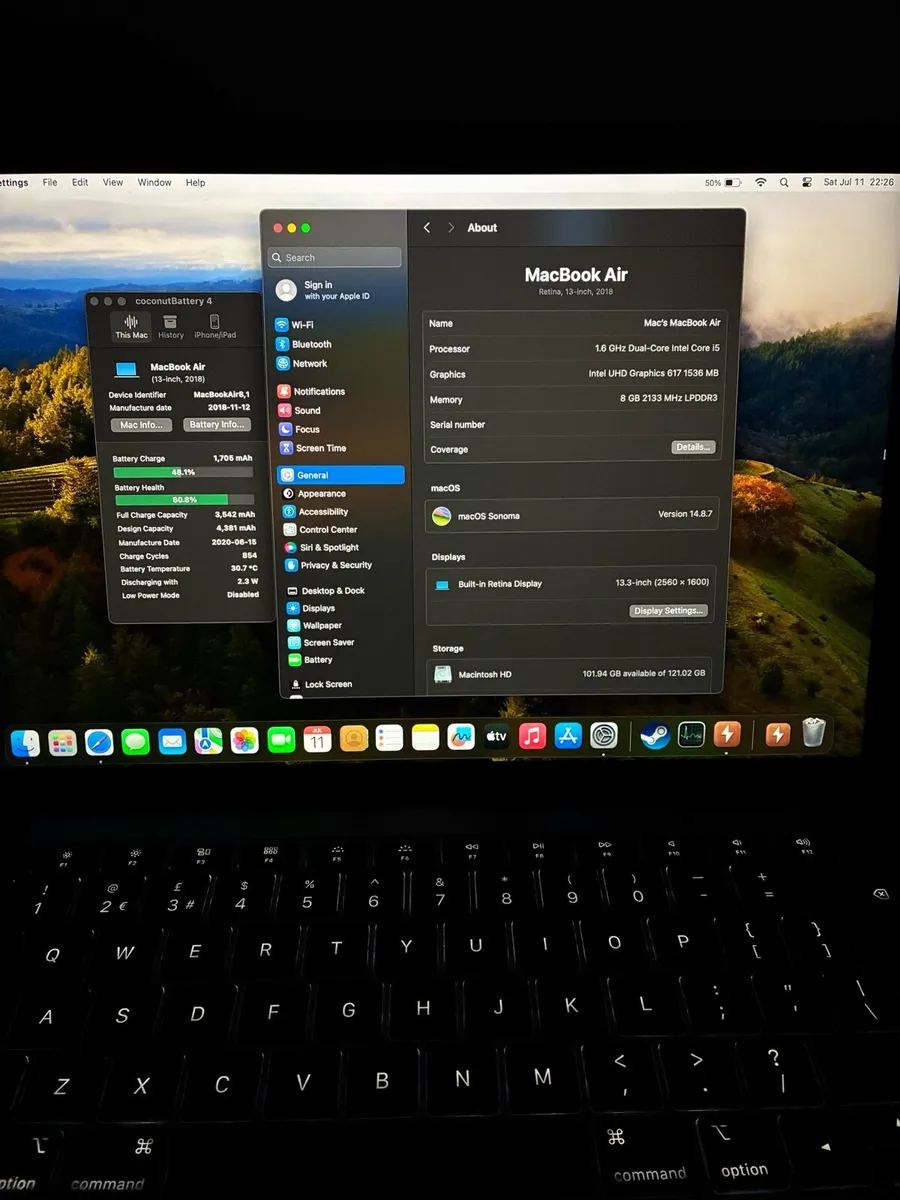Viewport: 900px width, 1200px height.
Task: Open Spotlight search from menu bar
Action: tap(784, 183)
